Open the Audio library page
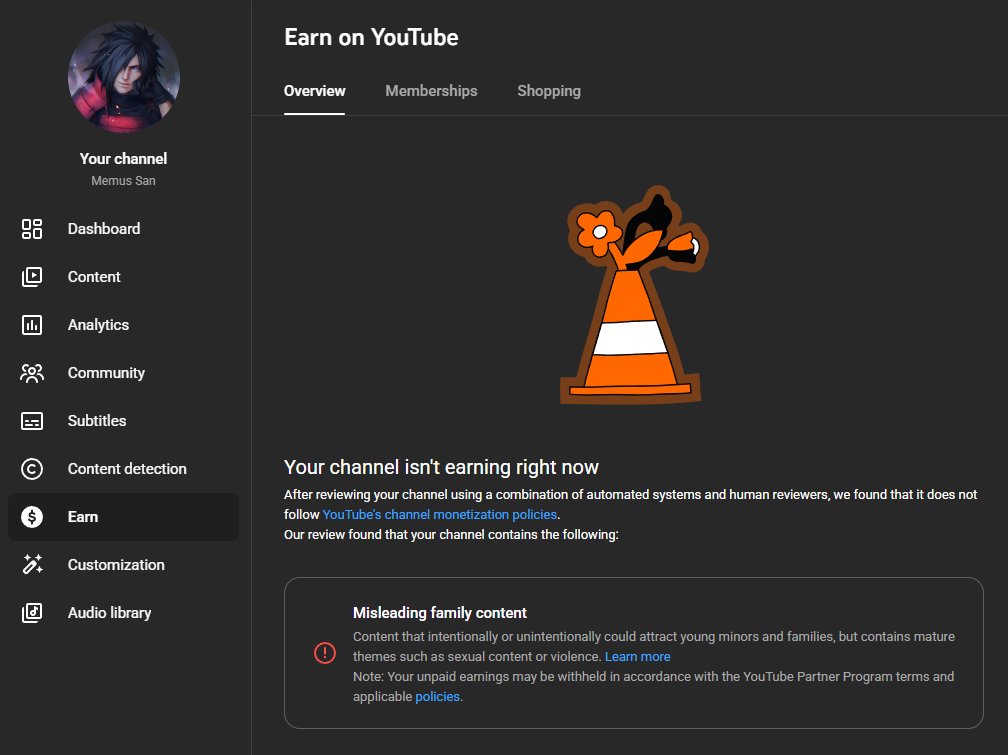1008x755 pixels. pyautogui.click(x=123, y=613)
